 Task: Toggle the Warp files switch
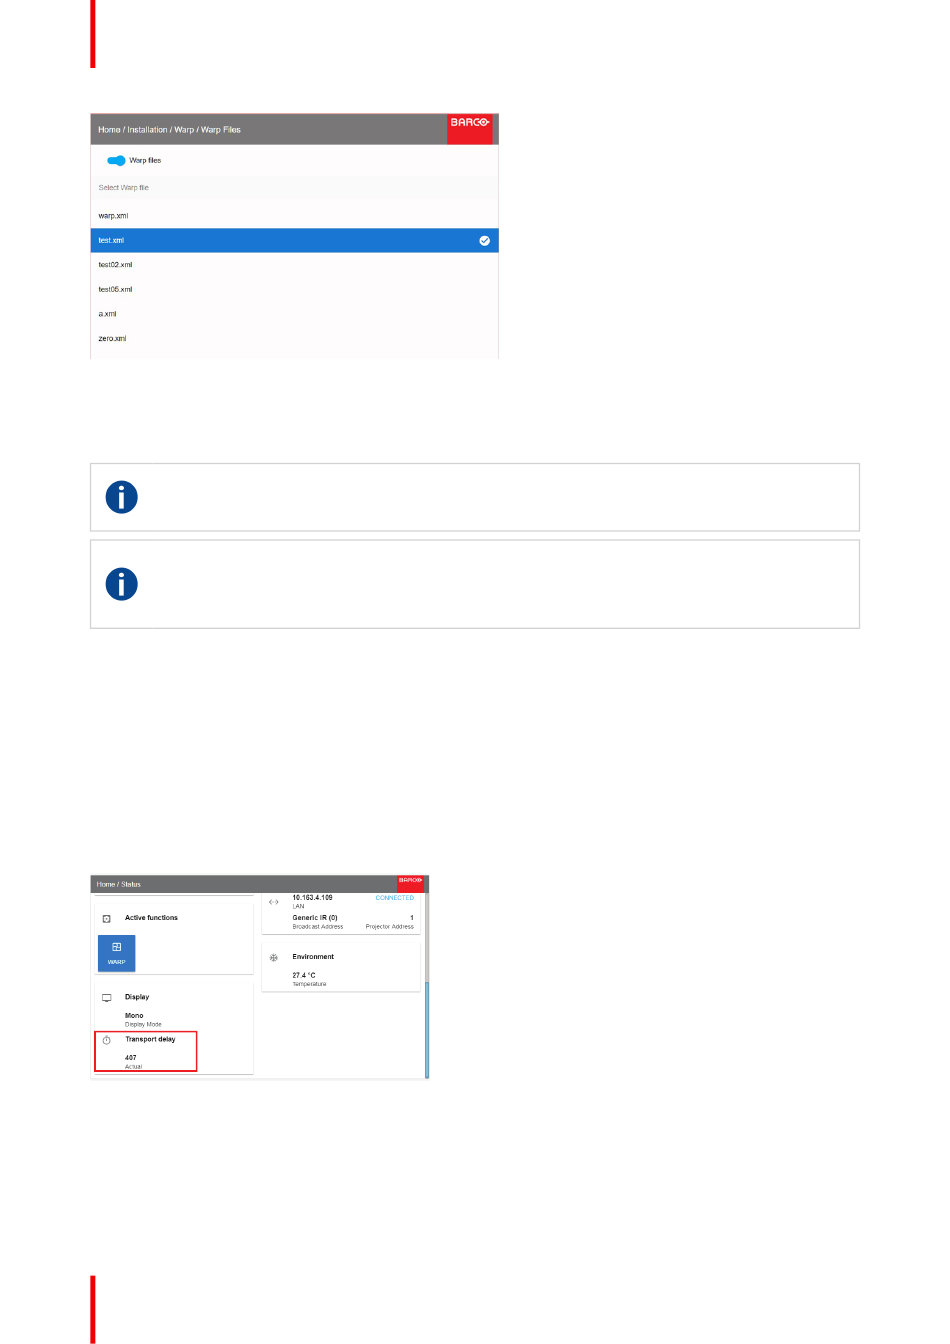click(x=116, y=160)
